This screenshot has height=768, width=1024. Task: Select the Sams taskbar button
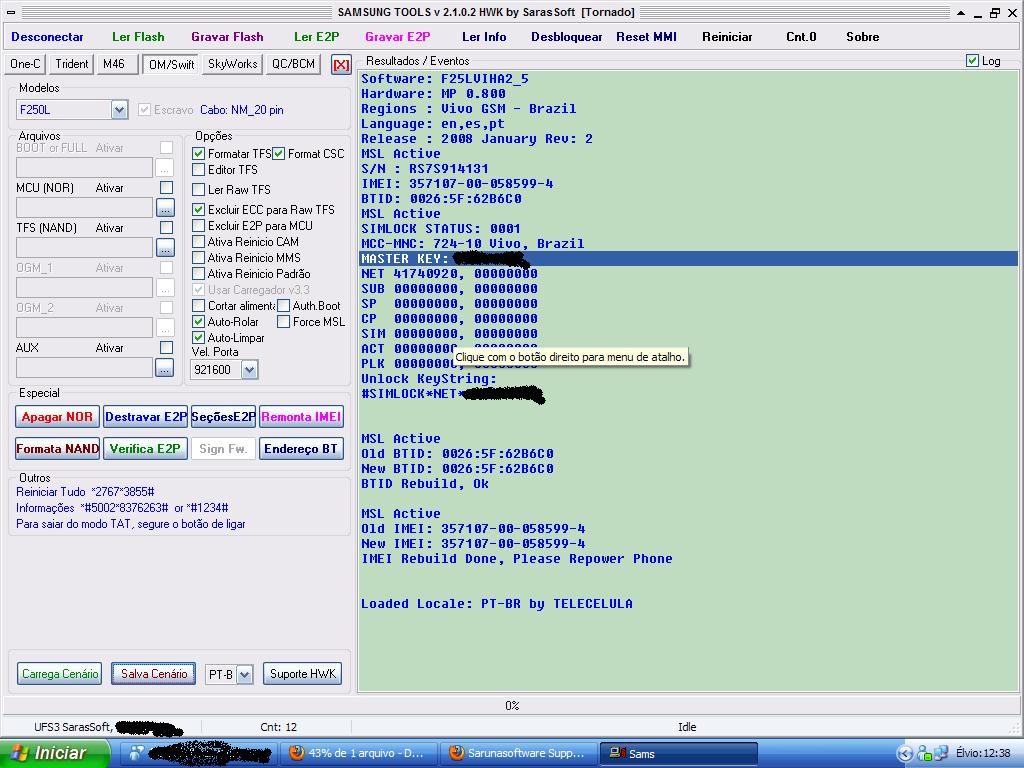click(x=678, y=753)
